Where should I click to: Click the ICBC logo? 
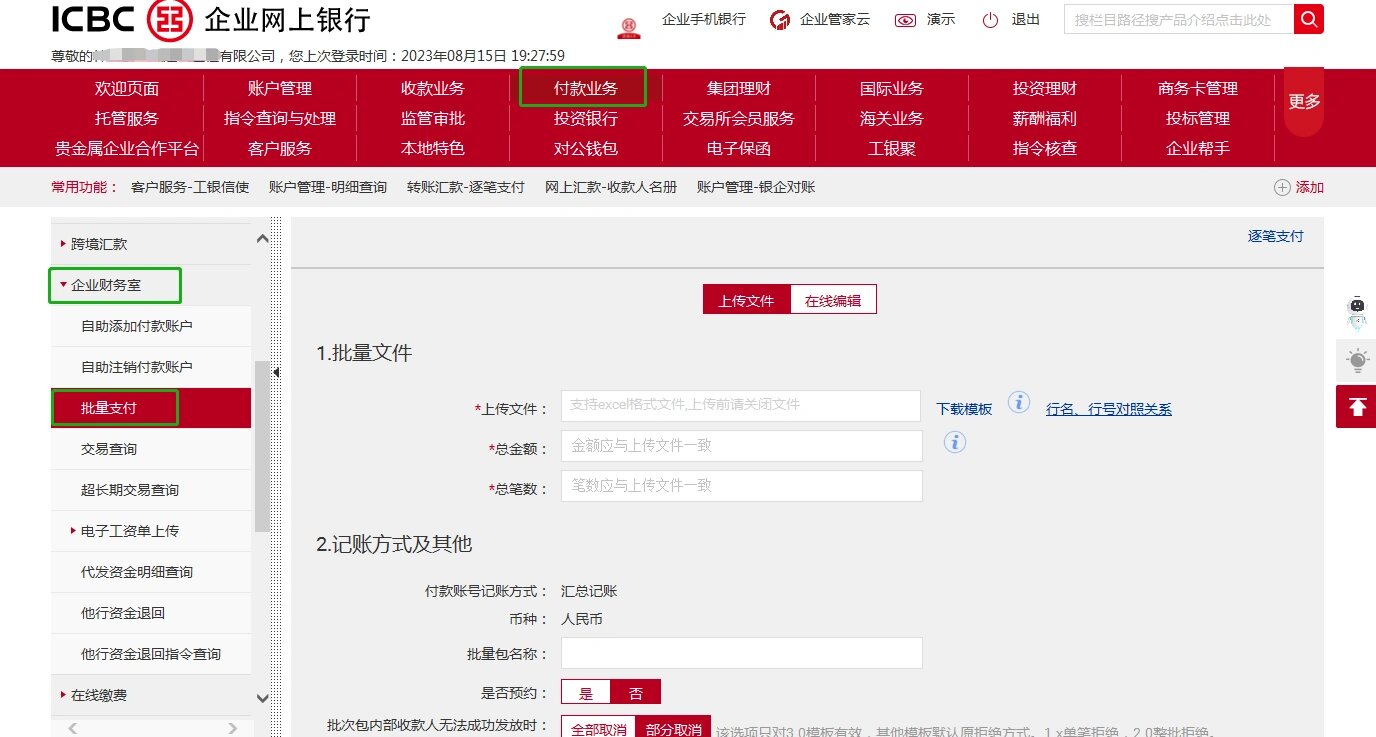pyautogui.click(x=124, y=20)
